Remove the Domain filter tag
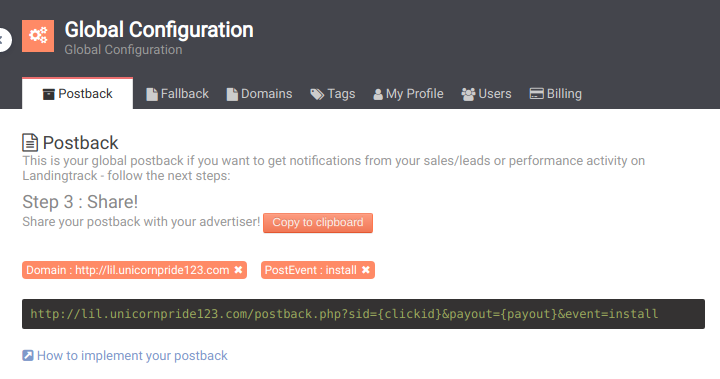The image size is (720, 379). click(x=238, y=270)
